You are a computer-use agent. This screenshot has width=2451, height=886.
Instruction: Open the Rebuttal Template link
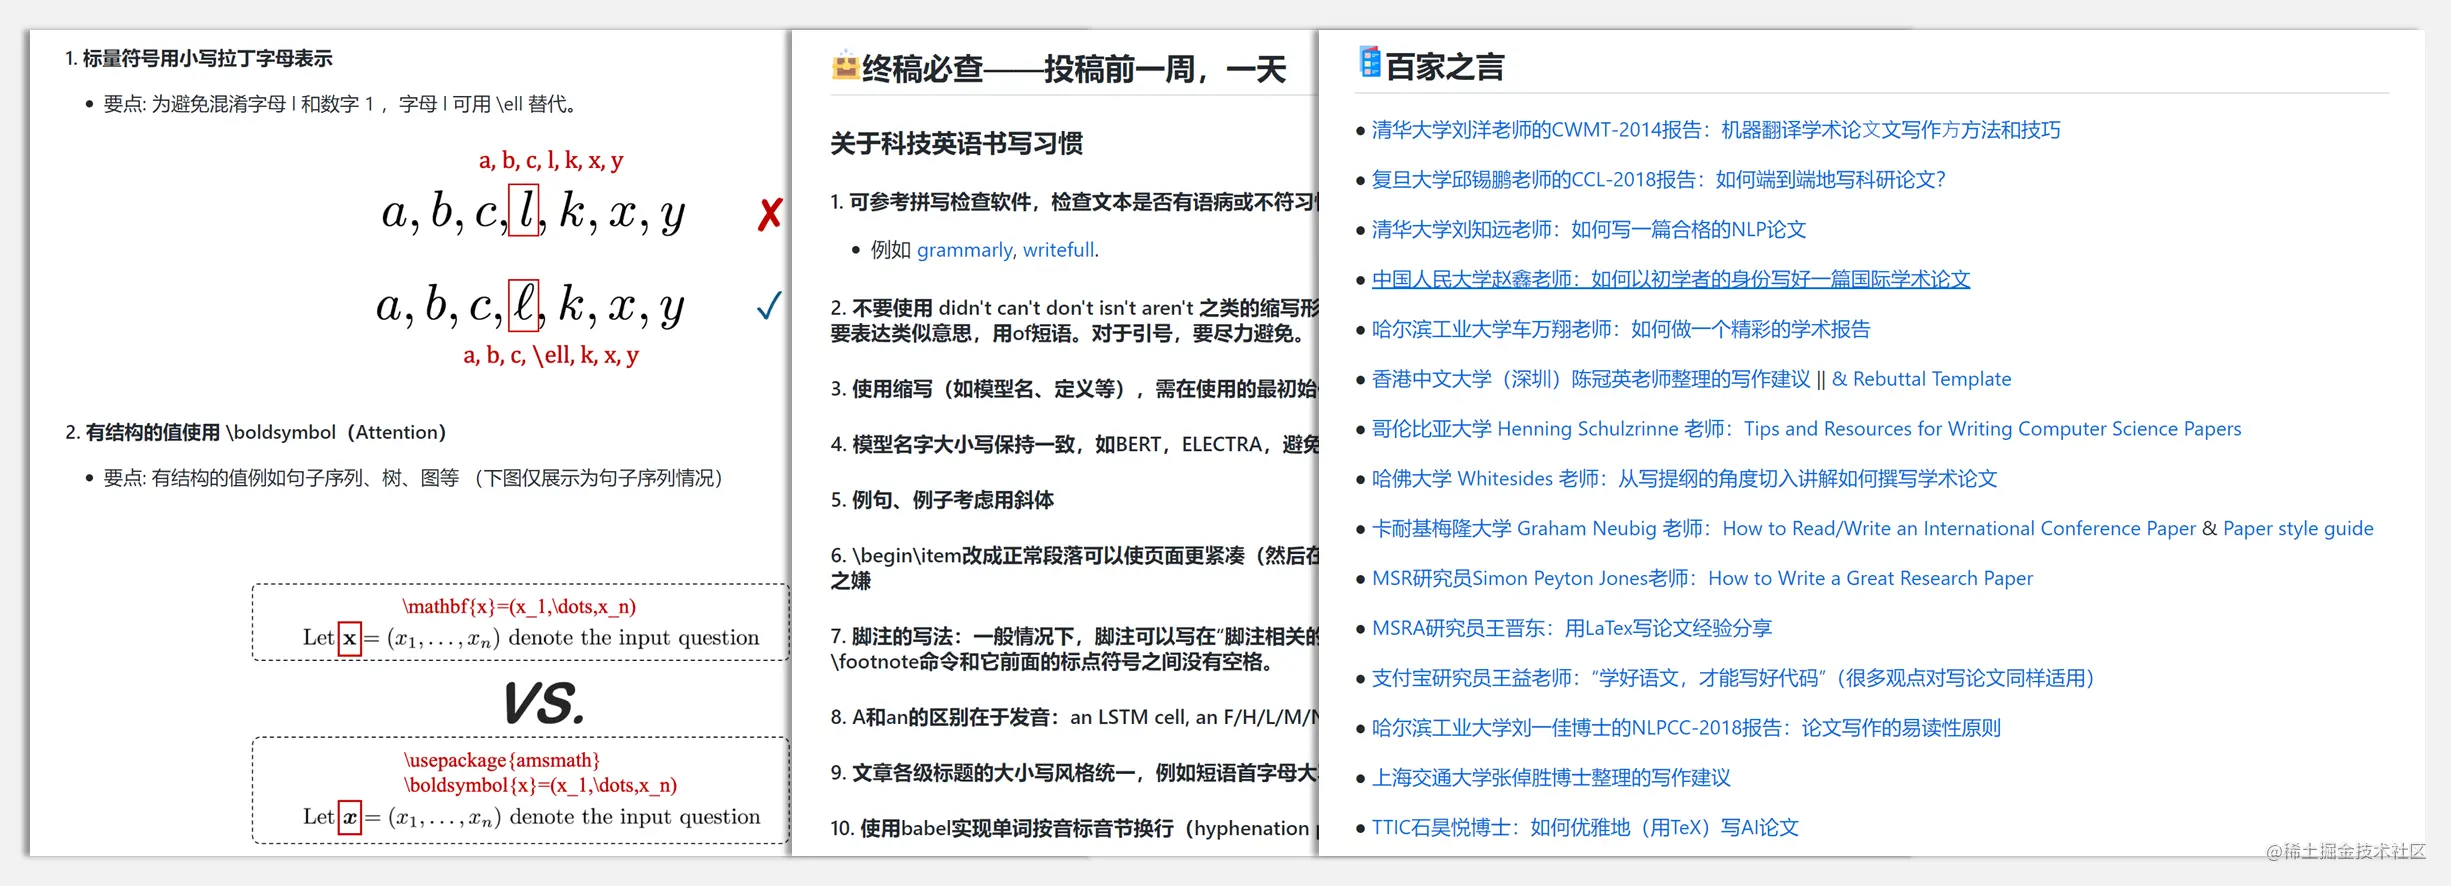pos(1921,379)
